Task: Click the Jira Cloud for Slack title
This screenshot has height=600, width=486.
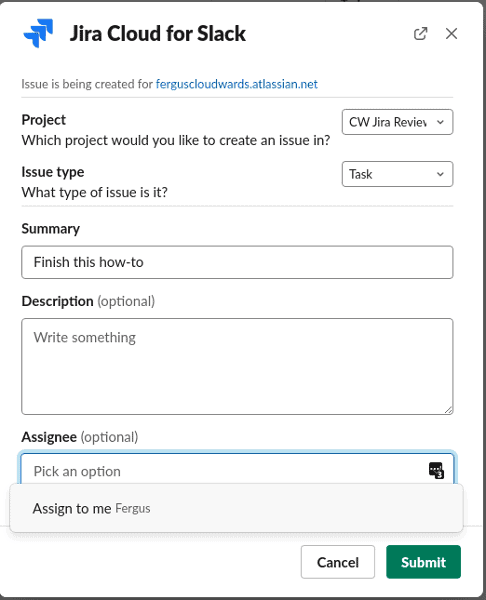Action: (158, 34)
